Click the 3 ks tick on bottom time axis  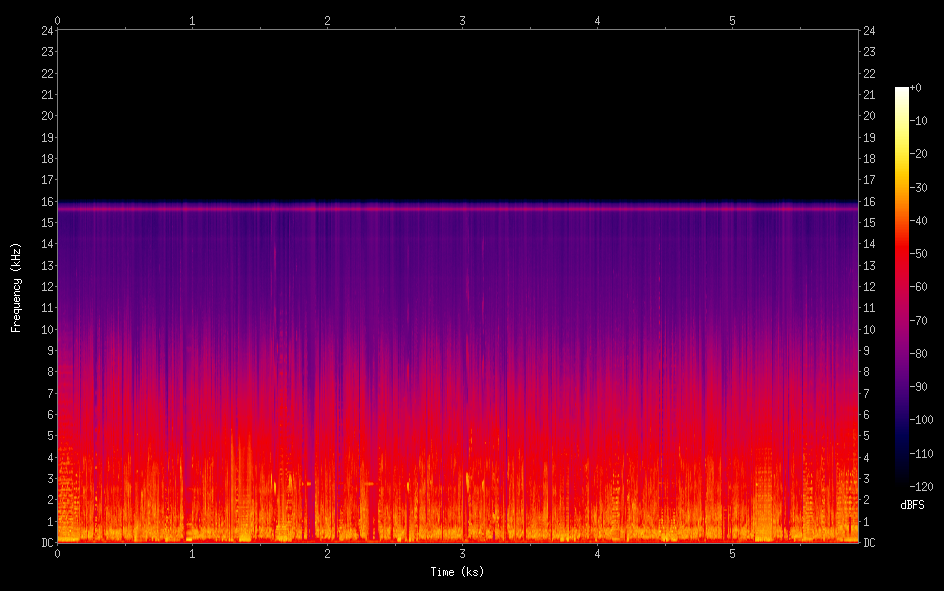462,553
